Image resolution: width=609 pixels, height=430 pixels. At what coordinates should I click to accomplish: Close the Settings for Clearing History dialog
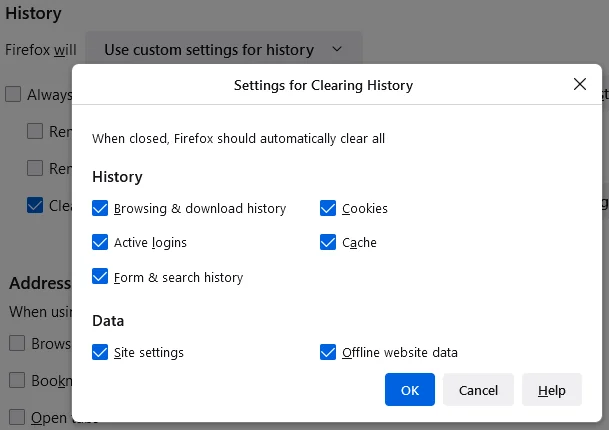(x=580, y=85)
